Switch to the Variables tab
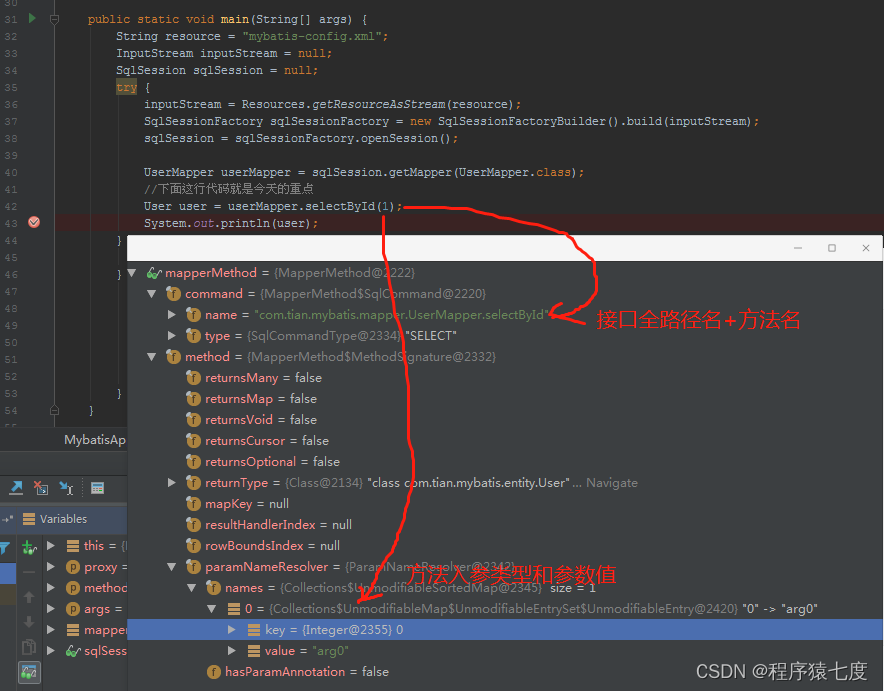 [x=62, y=519]
